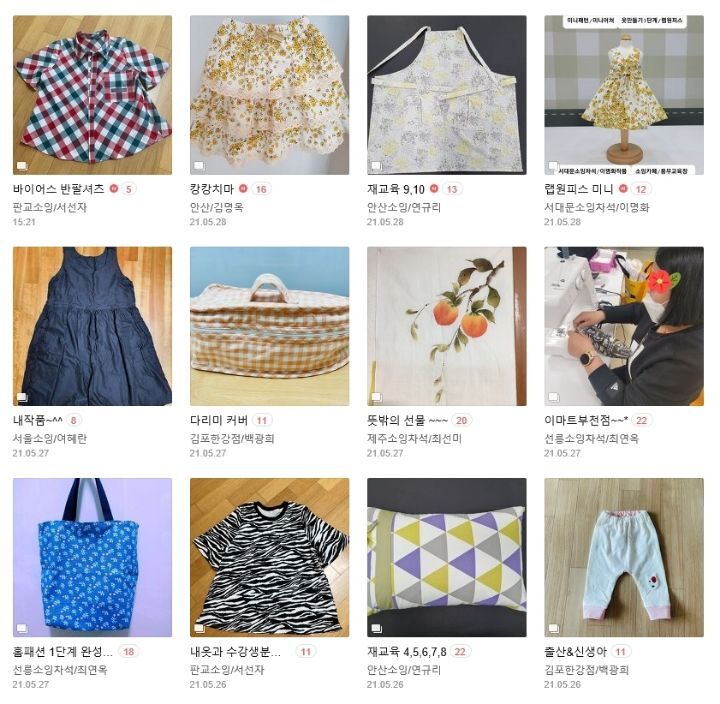Click multi-image icon on baby pants photo
This screenshot has width=720, height=704.
(x=553, y=628)
